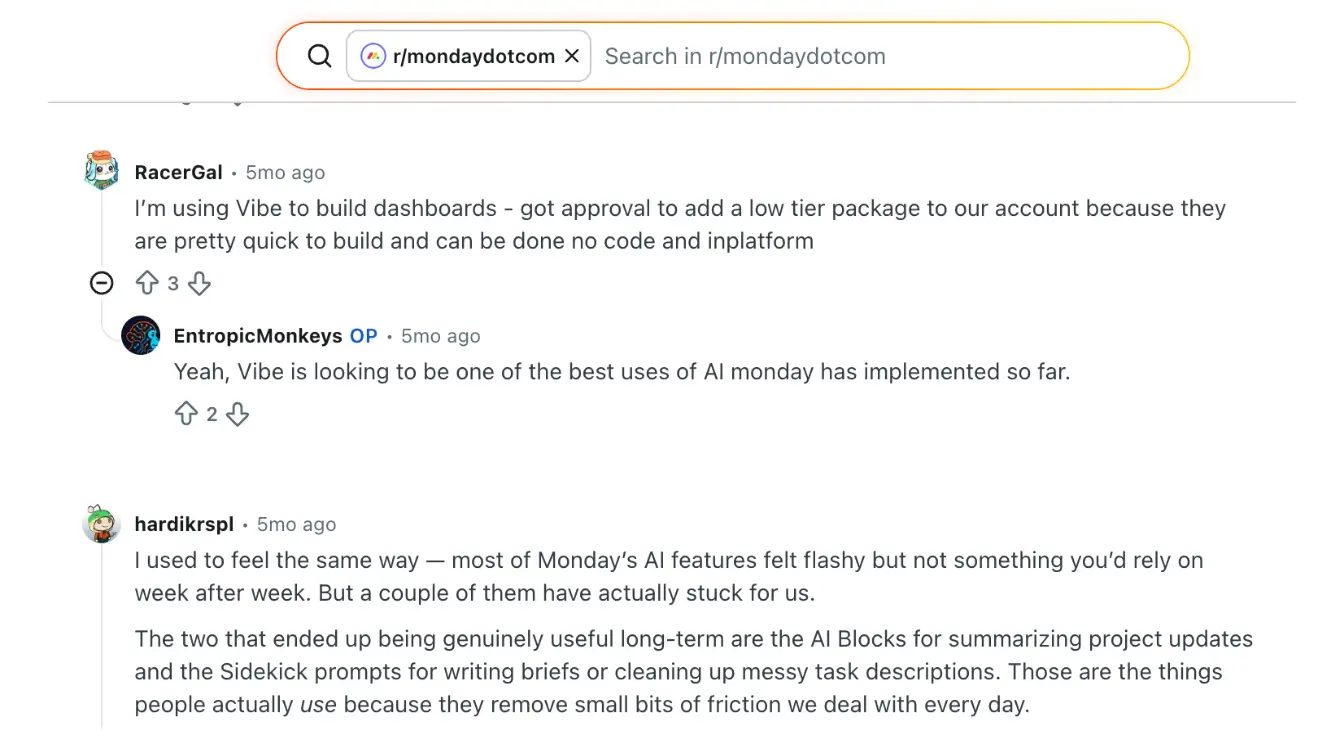This screenshot has width=1330, height=746.
Task: Downvote EntropicMonkeys' reply
Action: point(238,413)
